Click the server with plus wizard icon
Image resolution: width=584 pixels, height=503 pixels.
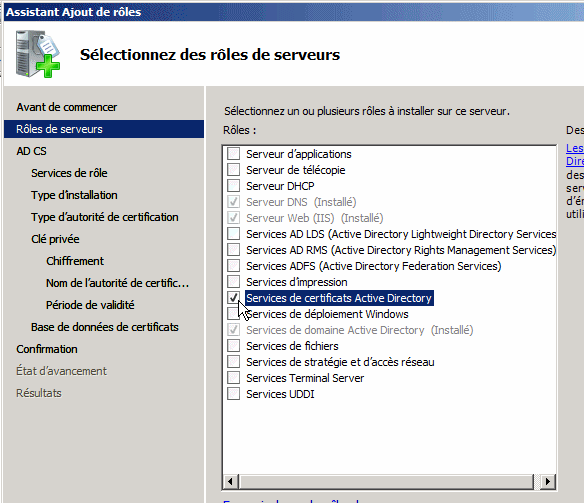coord(38,54)
